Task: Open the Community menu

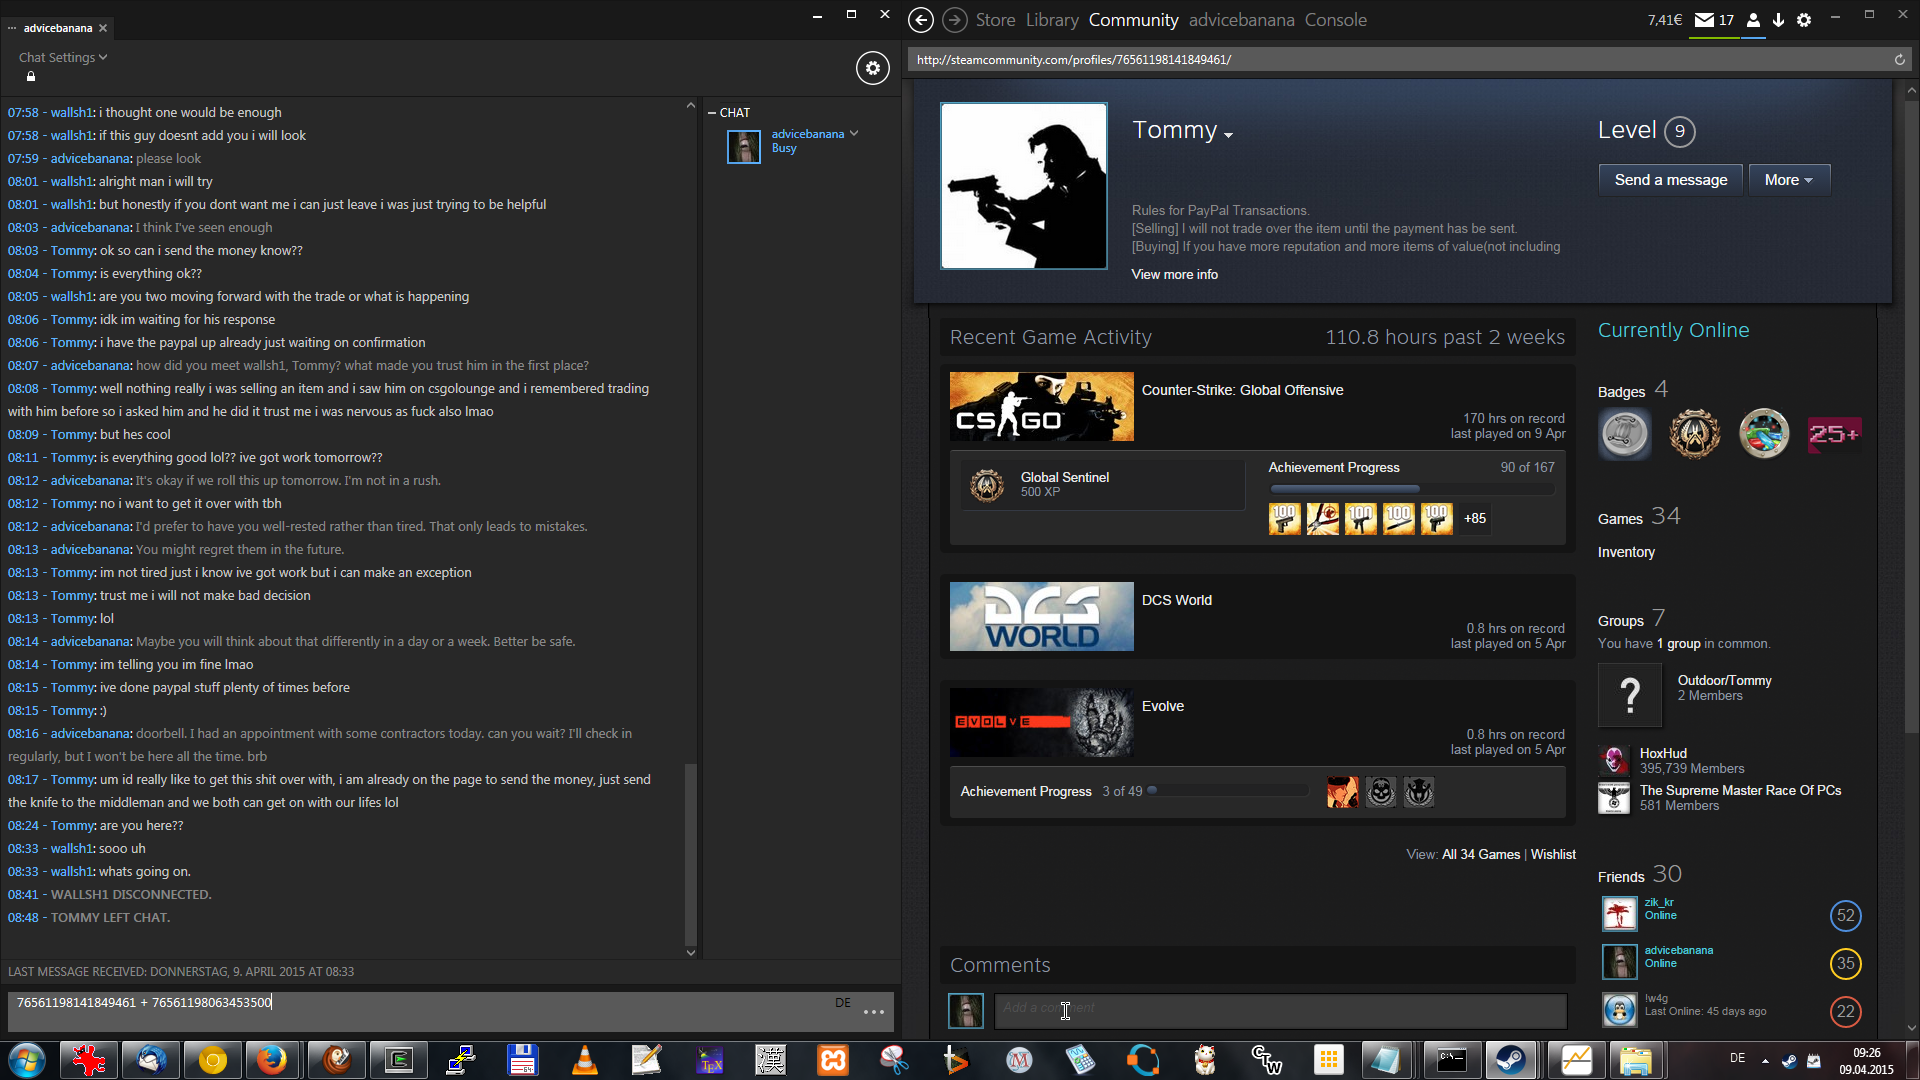Action: (x=1133, y=20)
